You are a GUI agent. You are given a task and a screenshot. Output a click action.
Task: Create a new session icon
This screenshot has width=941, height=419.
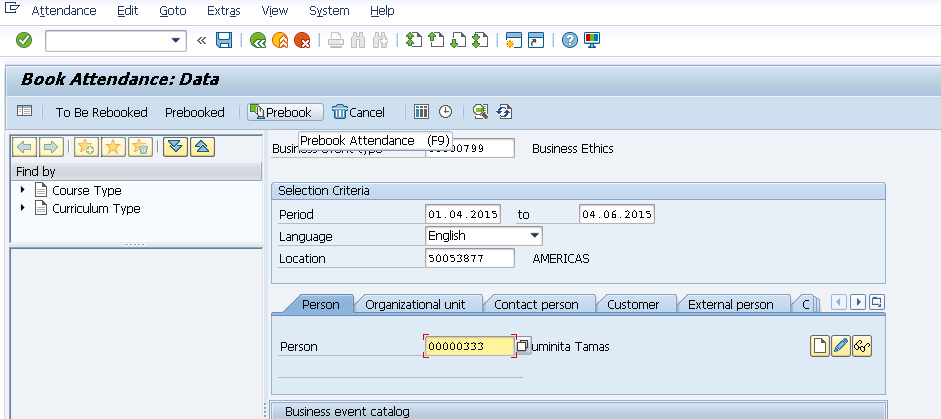[x=514, y=40]
